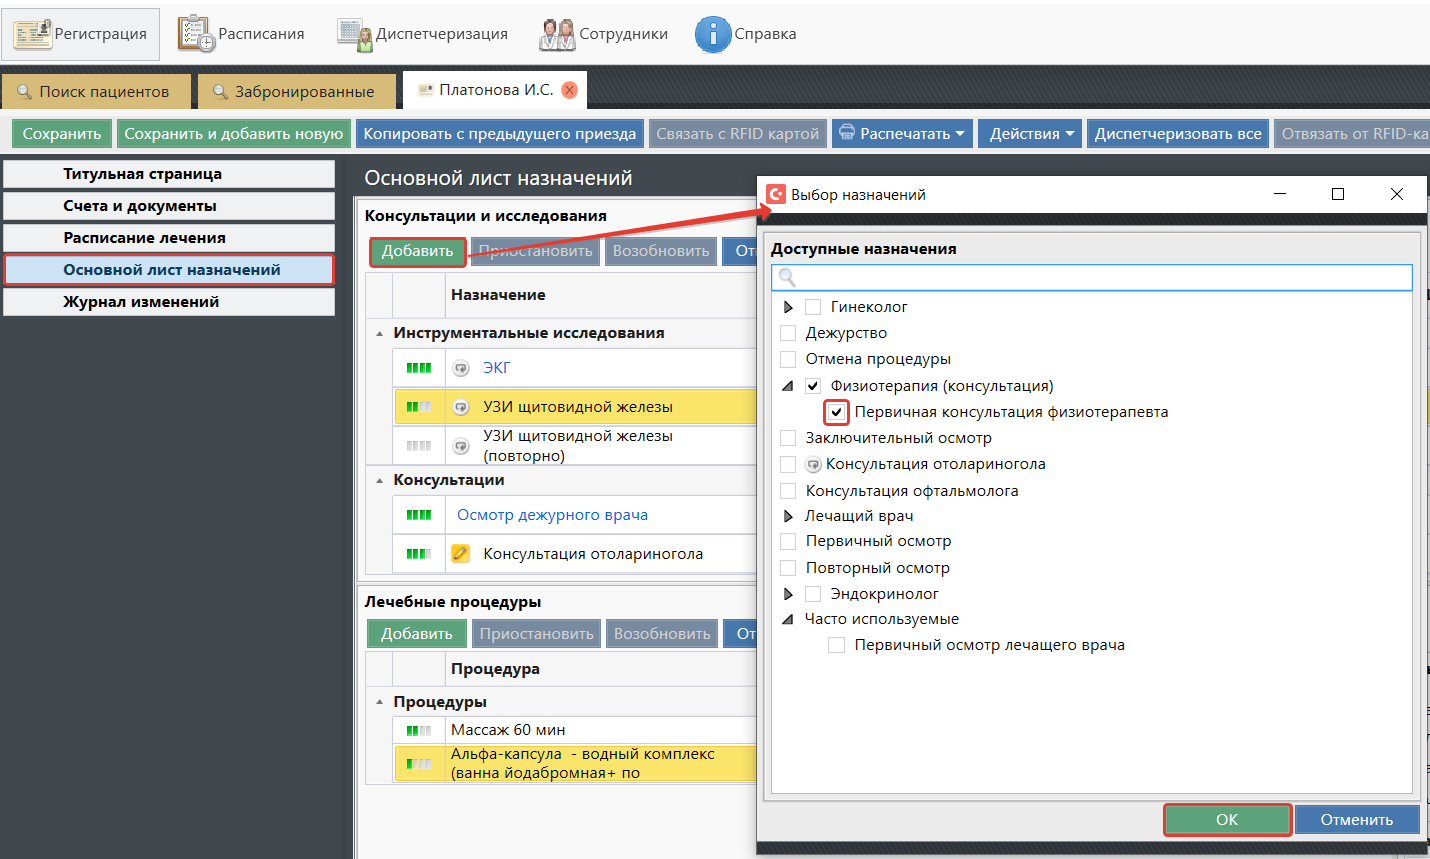Open Диспетчеризация module icon

click(x=354, y=34)
